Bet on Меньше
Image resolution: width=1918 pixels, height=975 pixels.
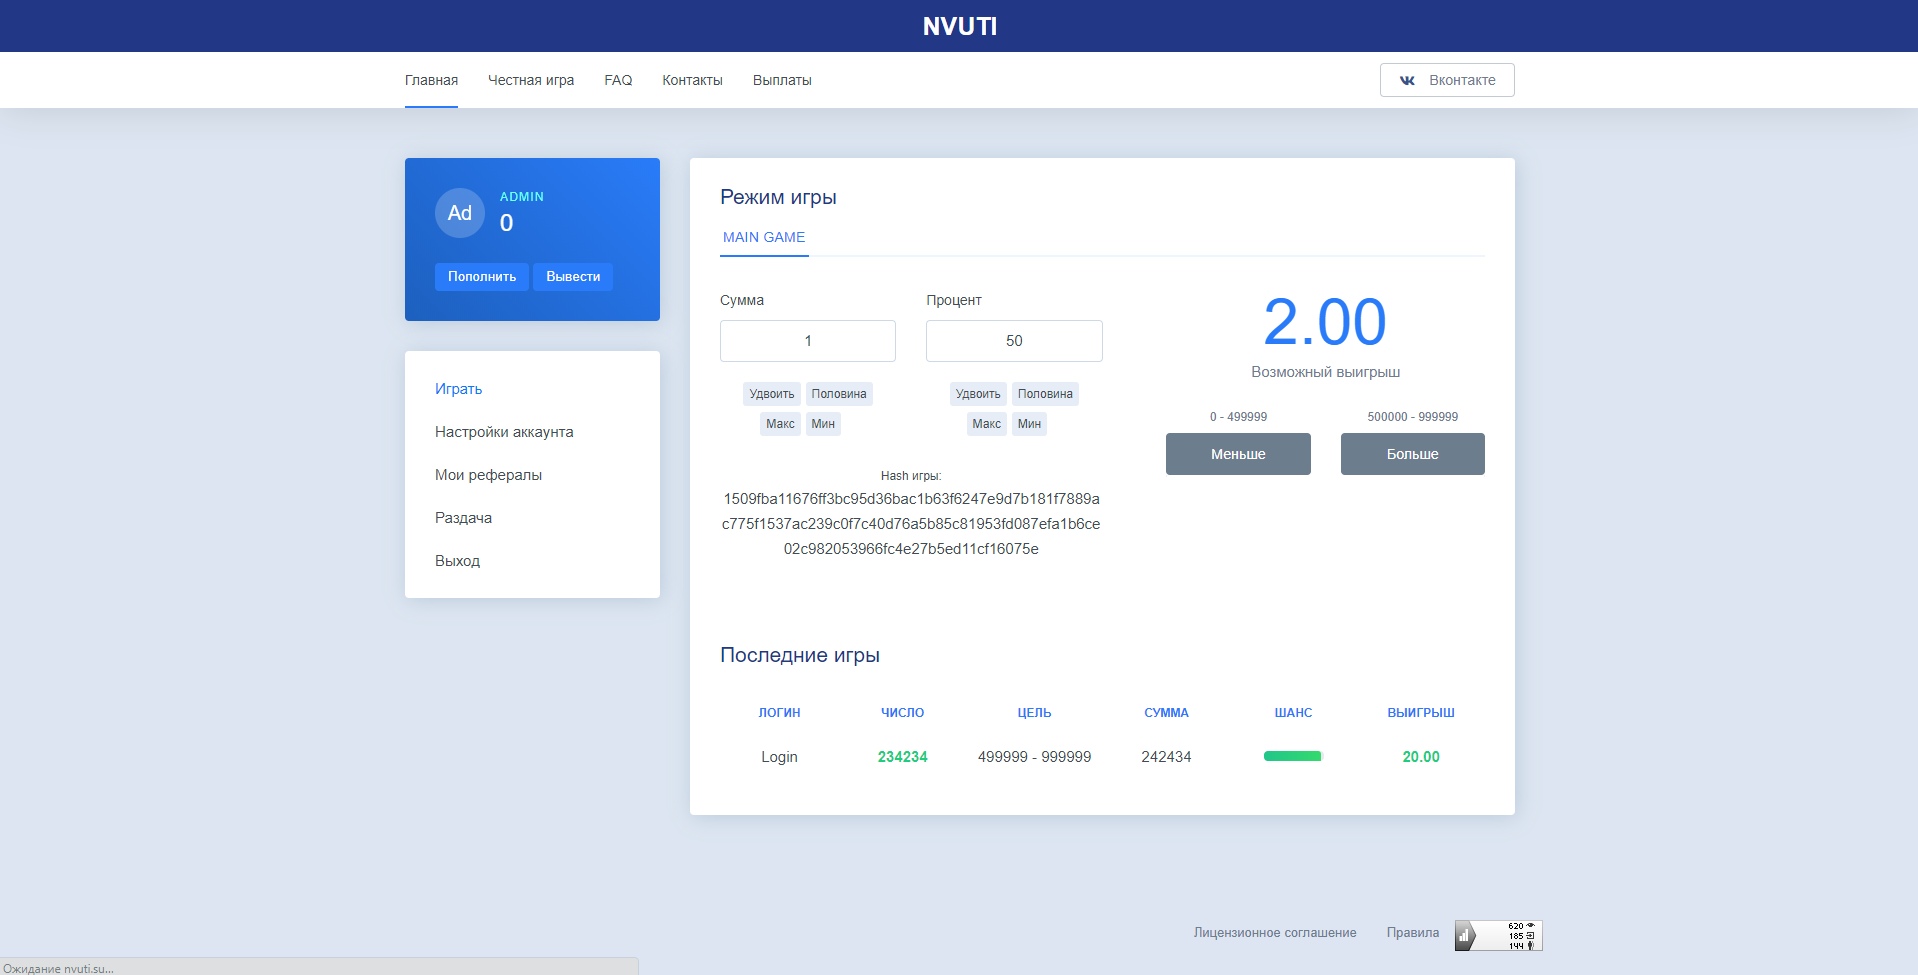(x=1238, y=454)
